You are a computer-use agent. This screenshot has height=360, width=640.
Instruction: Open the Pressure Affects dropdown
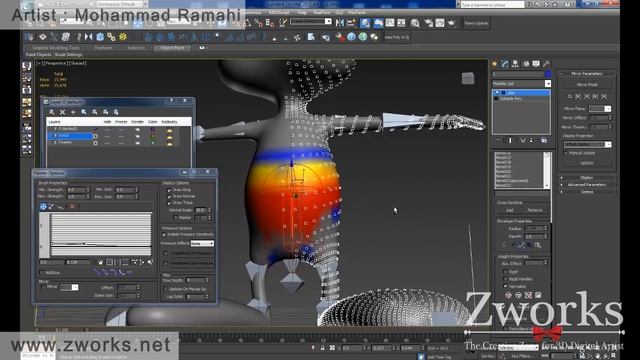point(202,243)
